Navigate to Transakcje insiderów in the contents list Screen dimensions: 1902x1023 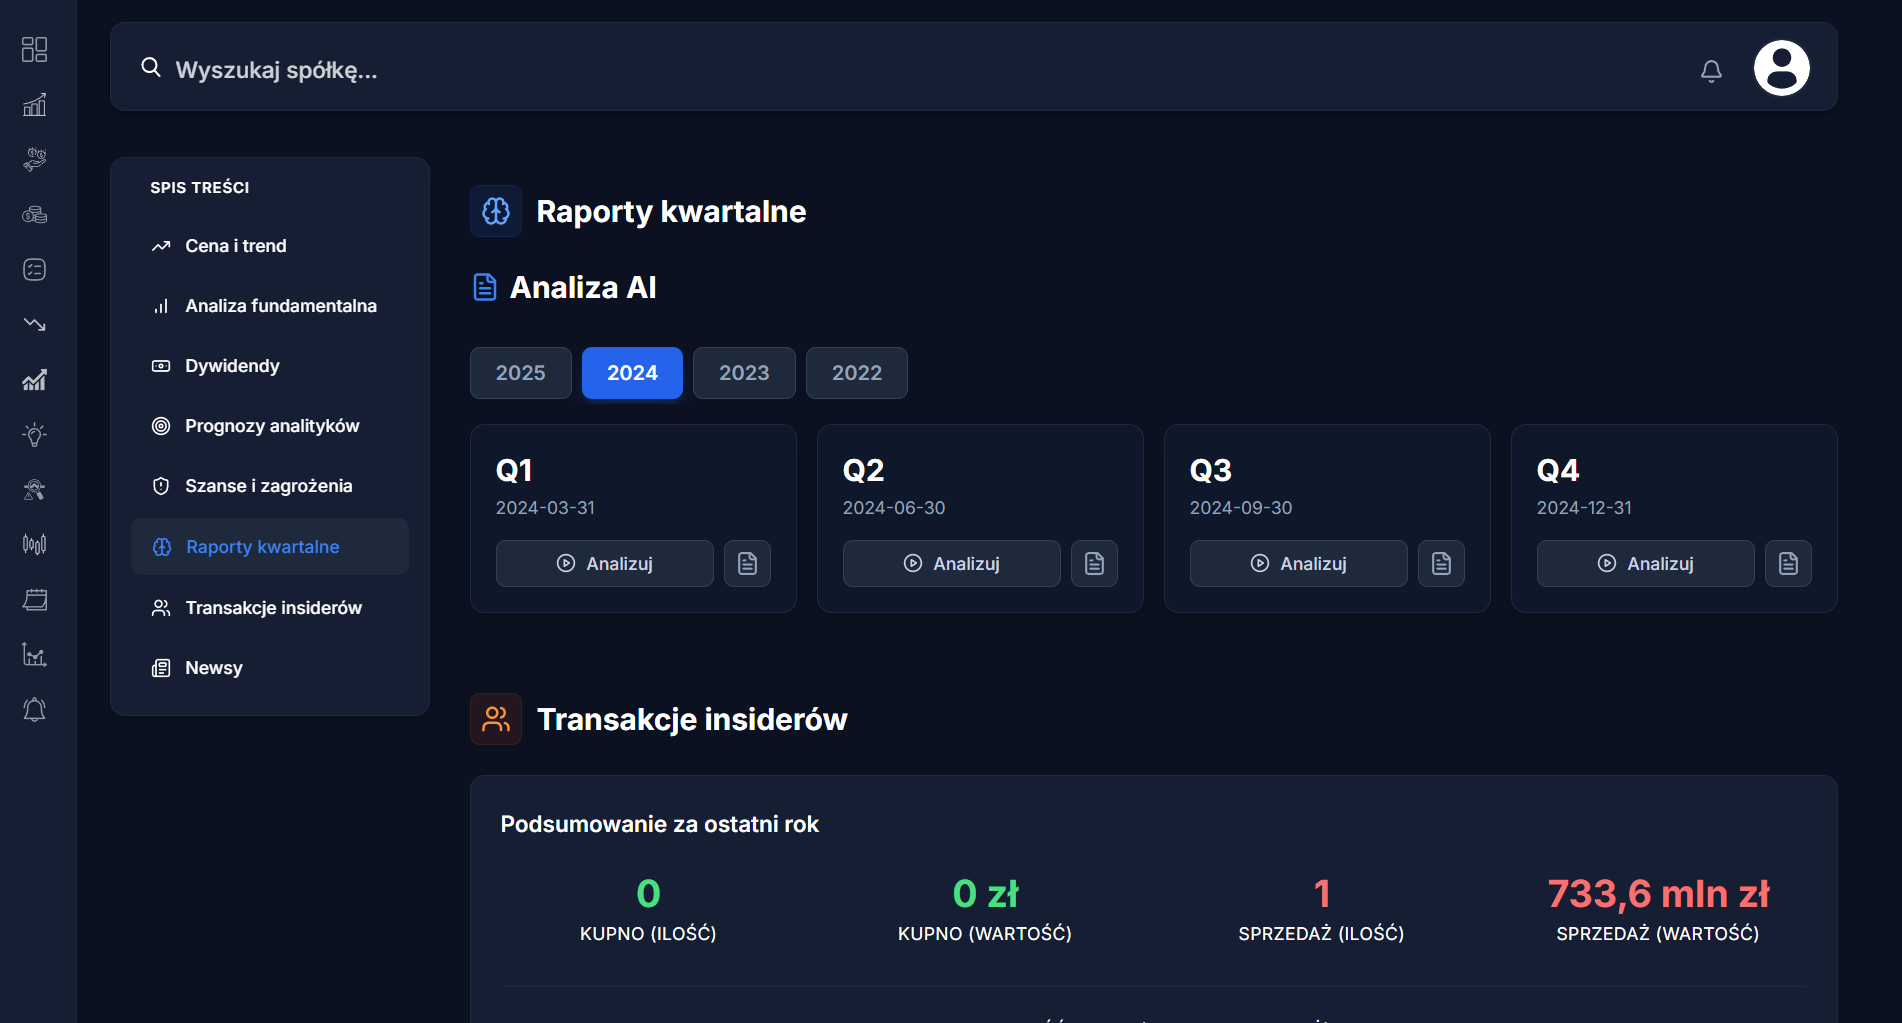pyautogui.click(x=273, y=608)
